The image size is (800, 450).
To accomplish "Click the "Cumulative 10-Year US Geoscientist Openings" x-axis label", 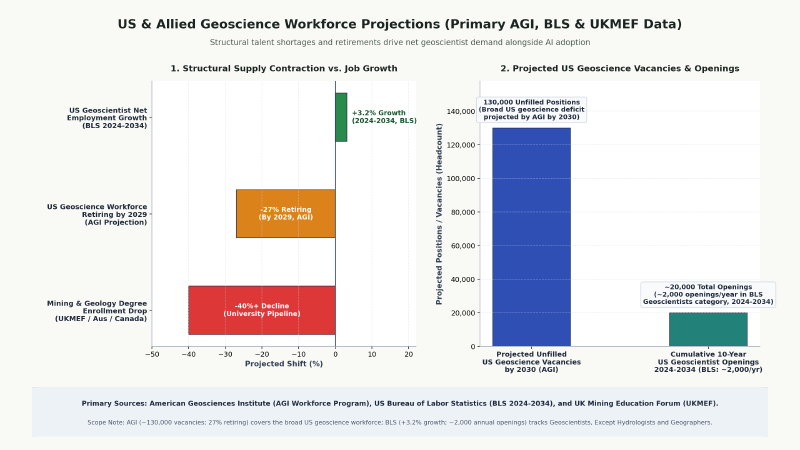I will click(x=708, y=362).
